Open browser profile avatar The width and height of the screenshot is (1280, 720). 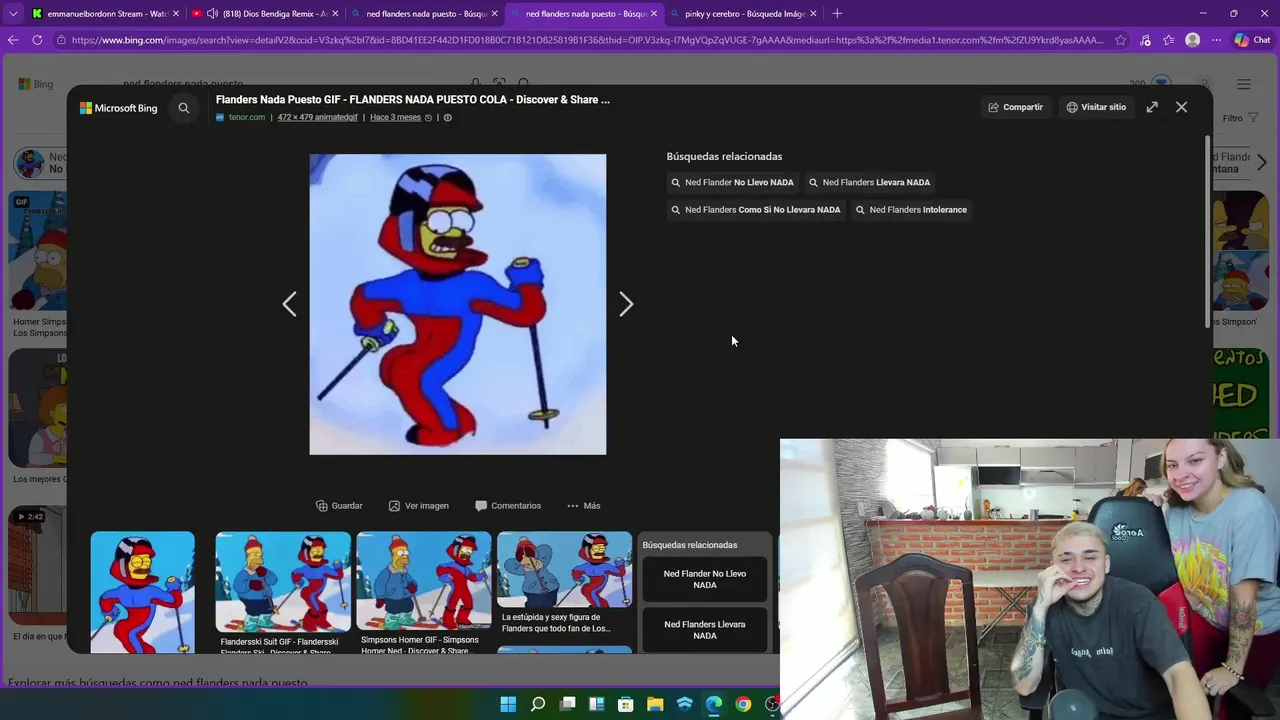pyautogui.click(x=1192, y=40)
